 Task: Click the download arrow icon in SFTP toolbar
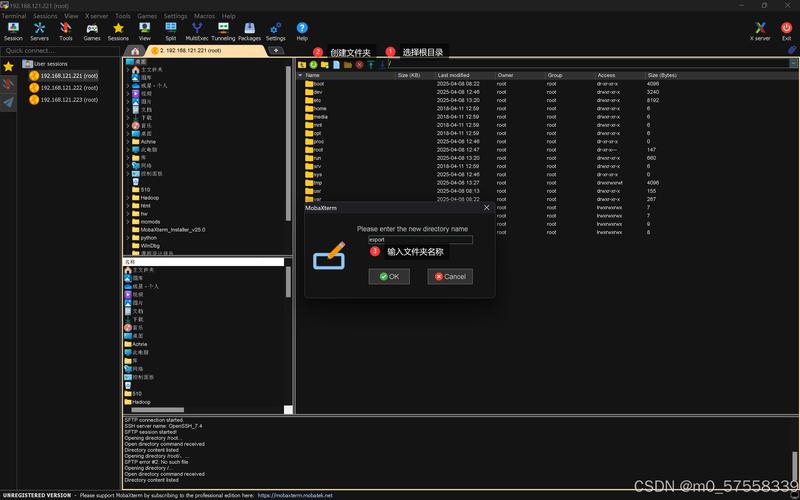tap(382, 65)
